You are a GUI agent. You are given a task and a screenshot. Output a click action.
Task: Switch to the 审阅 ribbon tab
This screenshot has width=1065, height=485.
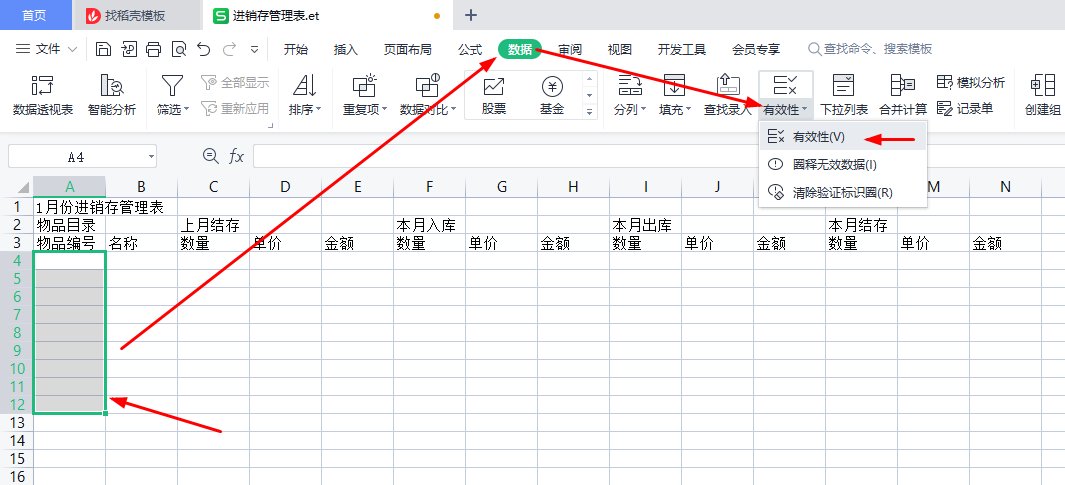click(570, 50)
